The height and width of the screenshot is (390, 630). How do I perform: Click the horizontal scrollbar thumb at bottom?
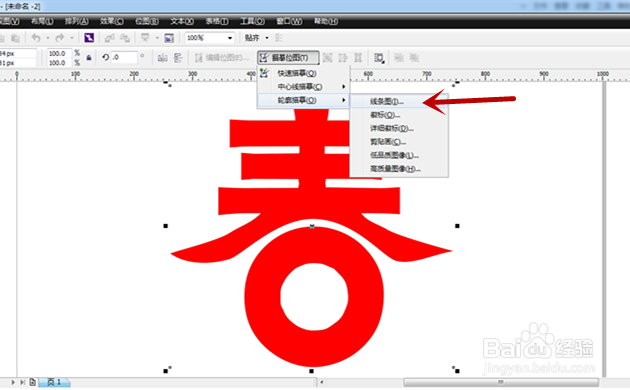(x=501, y=382)
